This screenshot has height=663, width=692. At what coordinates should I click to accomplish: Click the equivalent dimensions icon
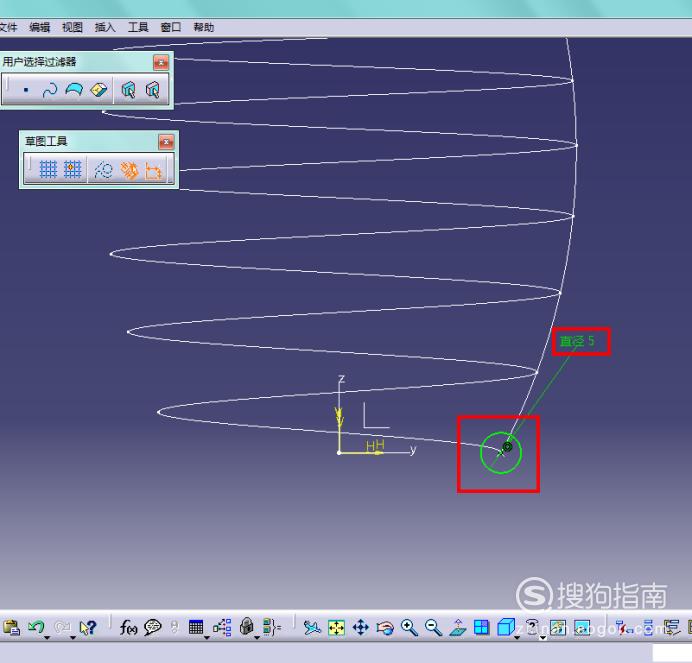coord(271,627)
